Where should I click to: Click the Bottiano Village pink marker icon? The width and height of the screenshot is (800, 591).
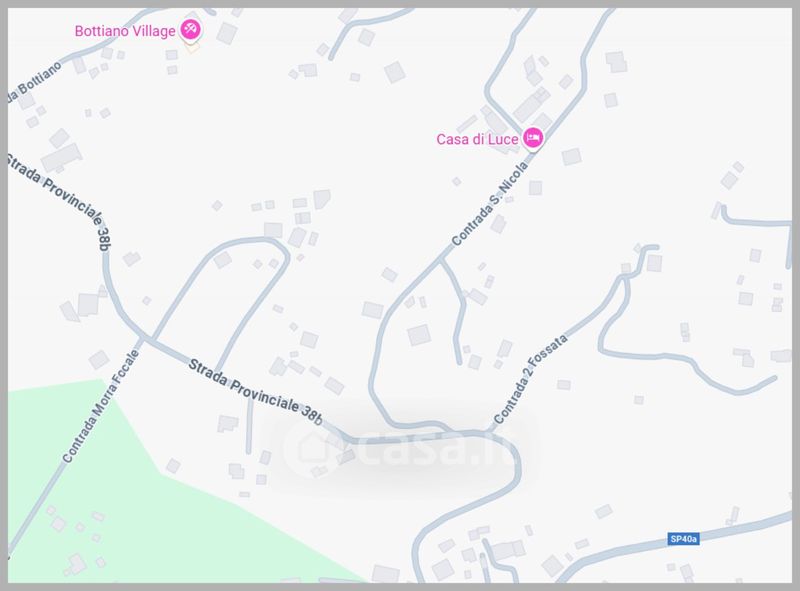191,29
